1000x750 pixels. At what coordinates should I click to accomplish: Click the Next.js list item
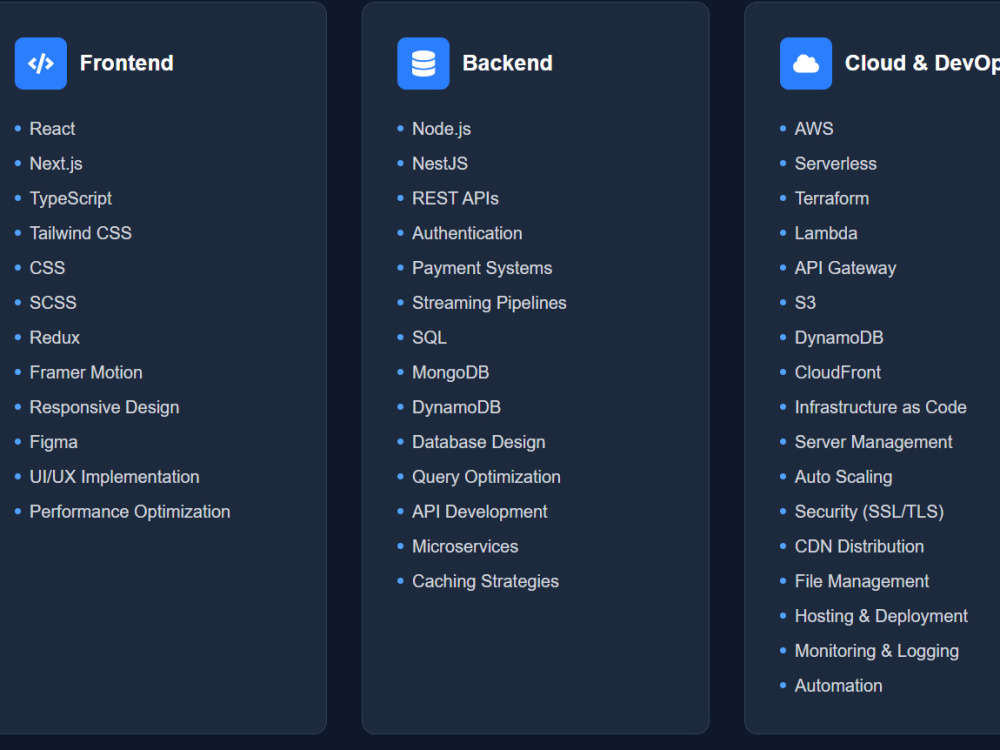56,164
